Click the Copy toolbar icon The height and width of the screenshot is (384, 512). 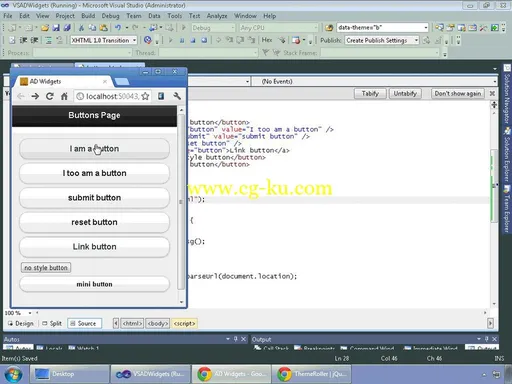[x=92, y=28]
